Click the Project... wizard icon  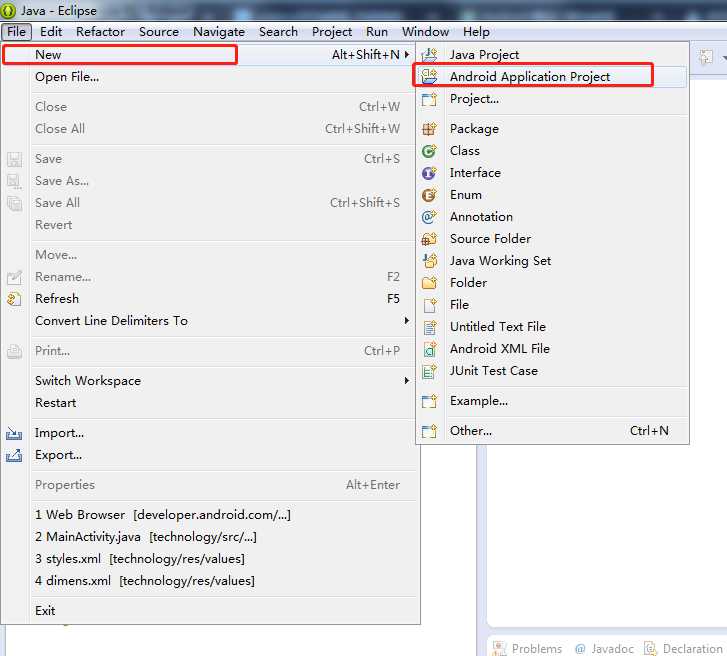pos(429,99)
